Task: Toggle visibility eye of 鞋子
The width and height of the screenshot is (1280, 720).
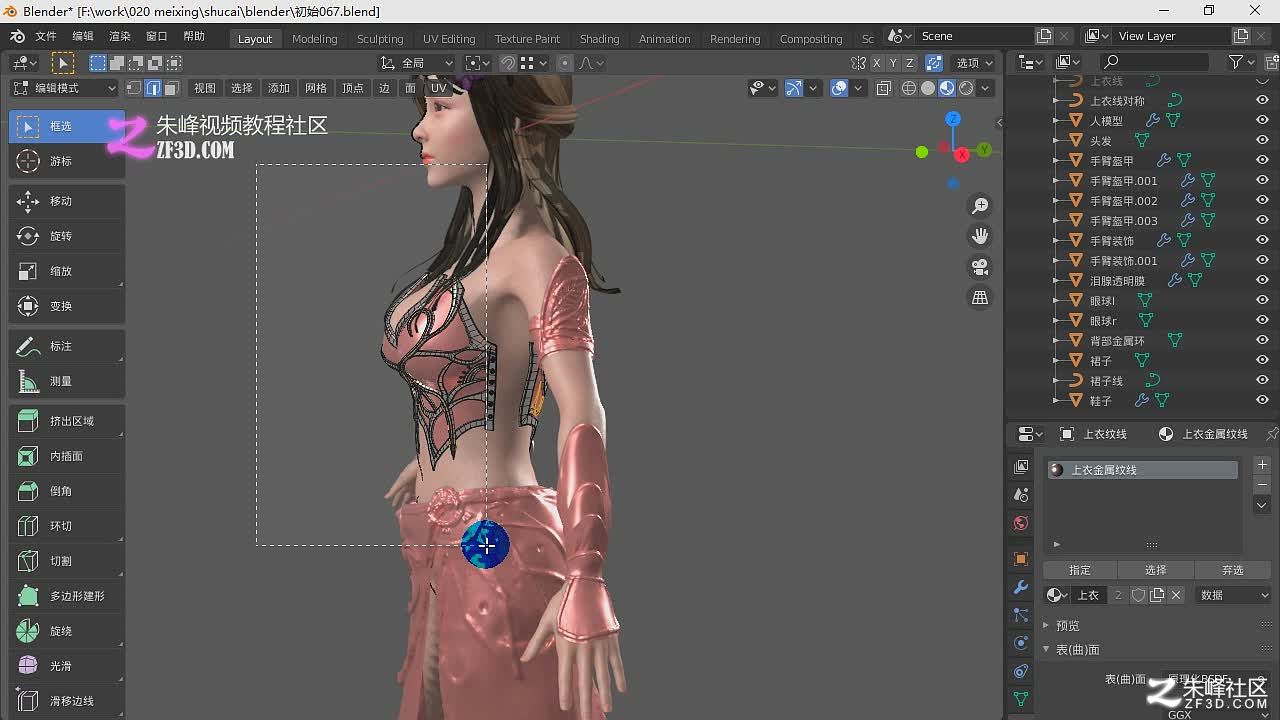Action: pyautogui.click(x=1262, y=400)
